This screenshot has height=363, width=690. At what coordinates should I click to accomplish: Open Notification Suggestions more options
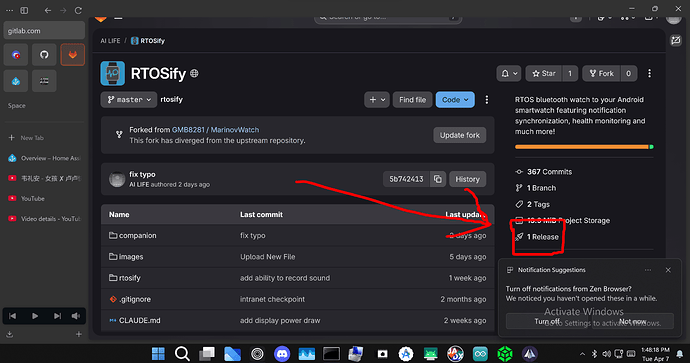(648, 270)
